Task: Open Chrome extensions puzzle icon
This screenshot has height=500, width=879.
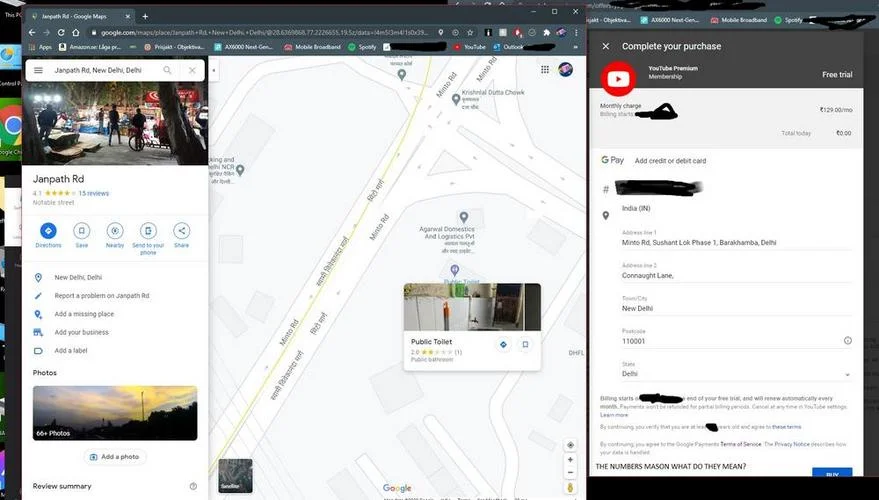Action: click(x=547, y=33)
